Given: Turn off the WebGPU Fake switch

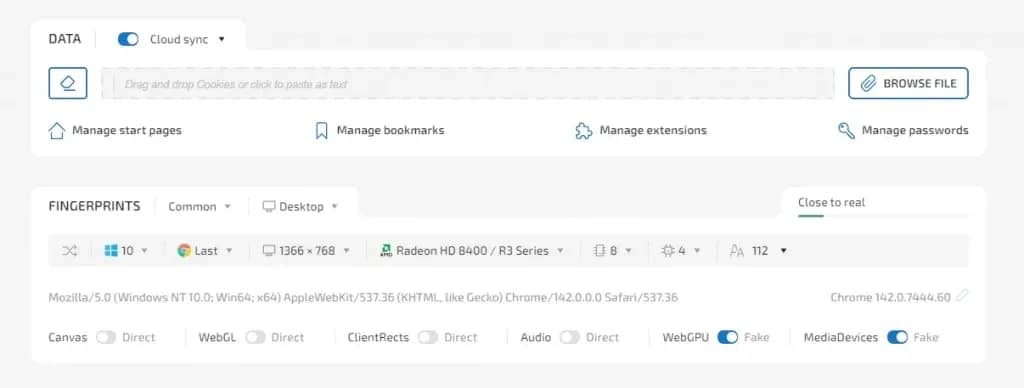Looking at the screenshot, I should point(728,338).
